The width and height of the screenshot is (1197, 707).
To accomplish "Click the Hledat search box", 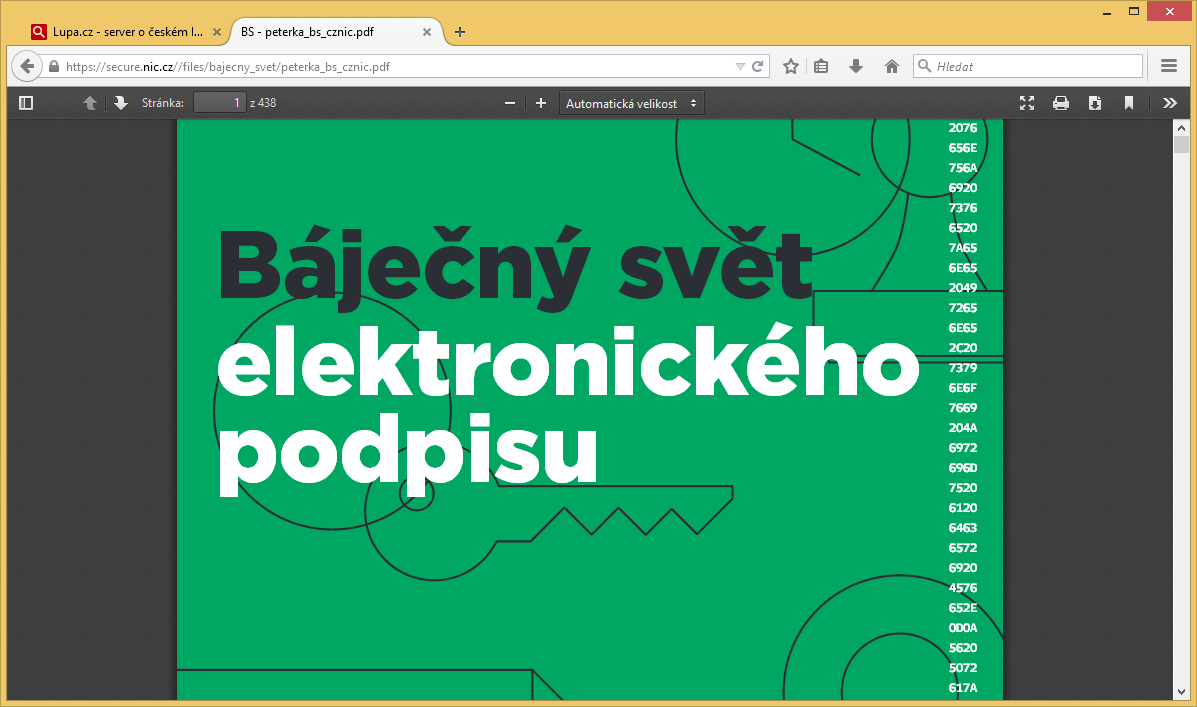I will [1035, 67].
